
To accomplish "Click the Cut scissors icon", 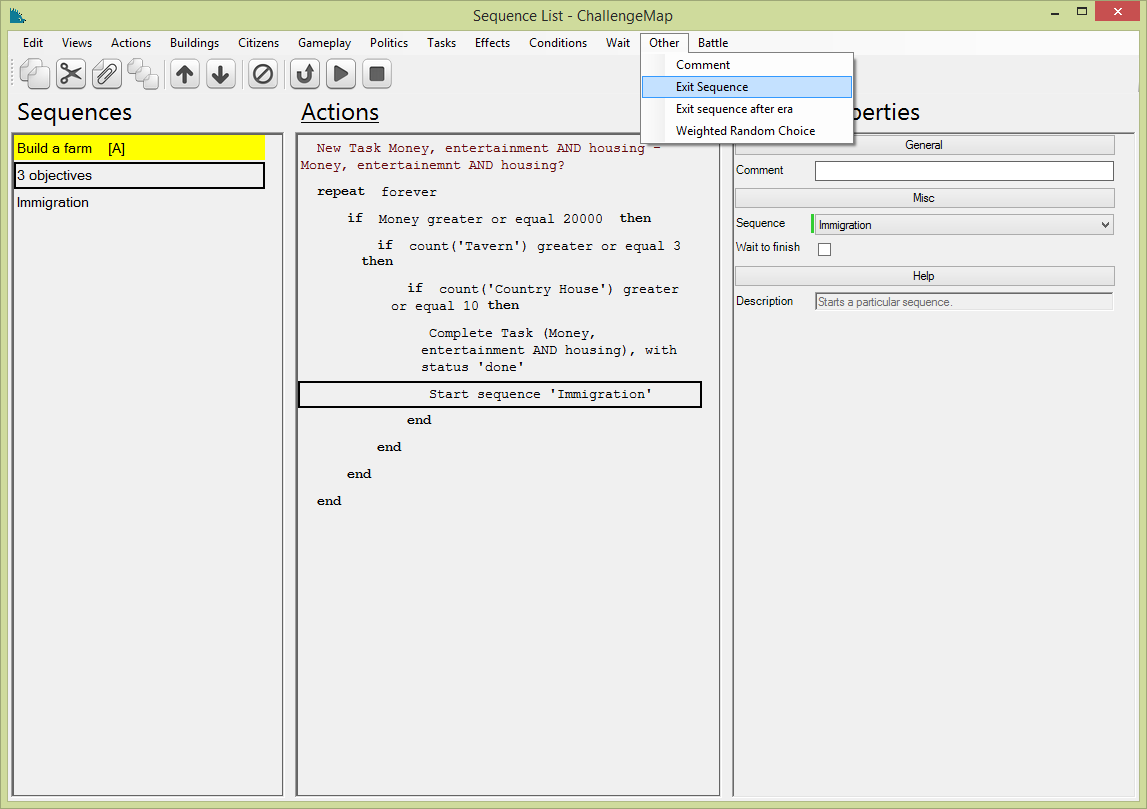I will 71,74.
